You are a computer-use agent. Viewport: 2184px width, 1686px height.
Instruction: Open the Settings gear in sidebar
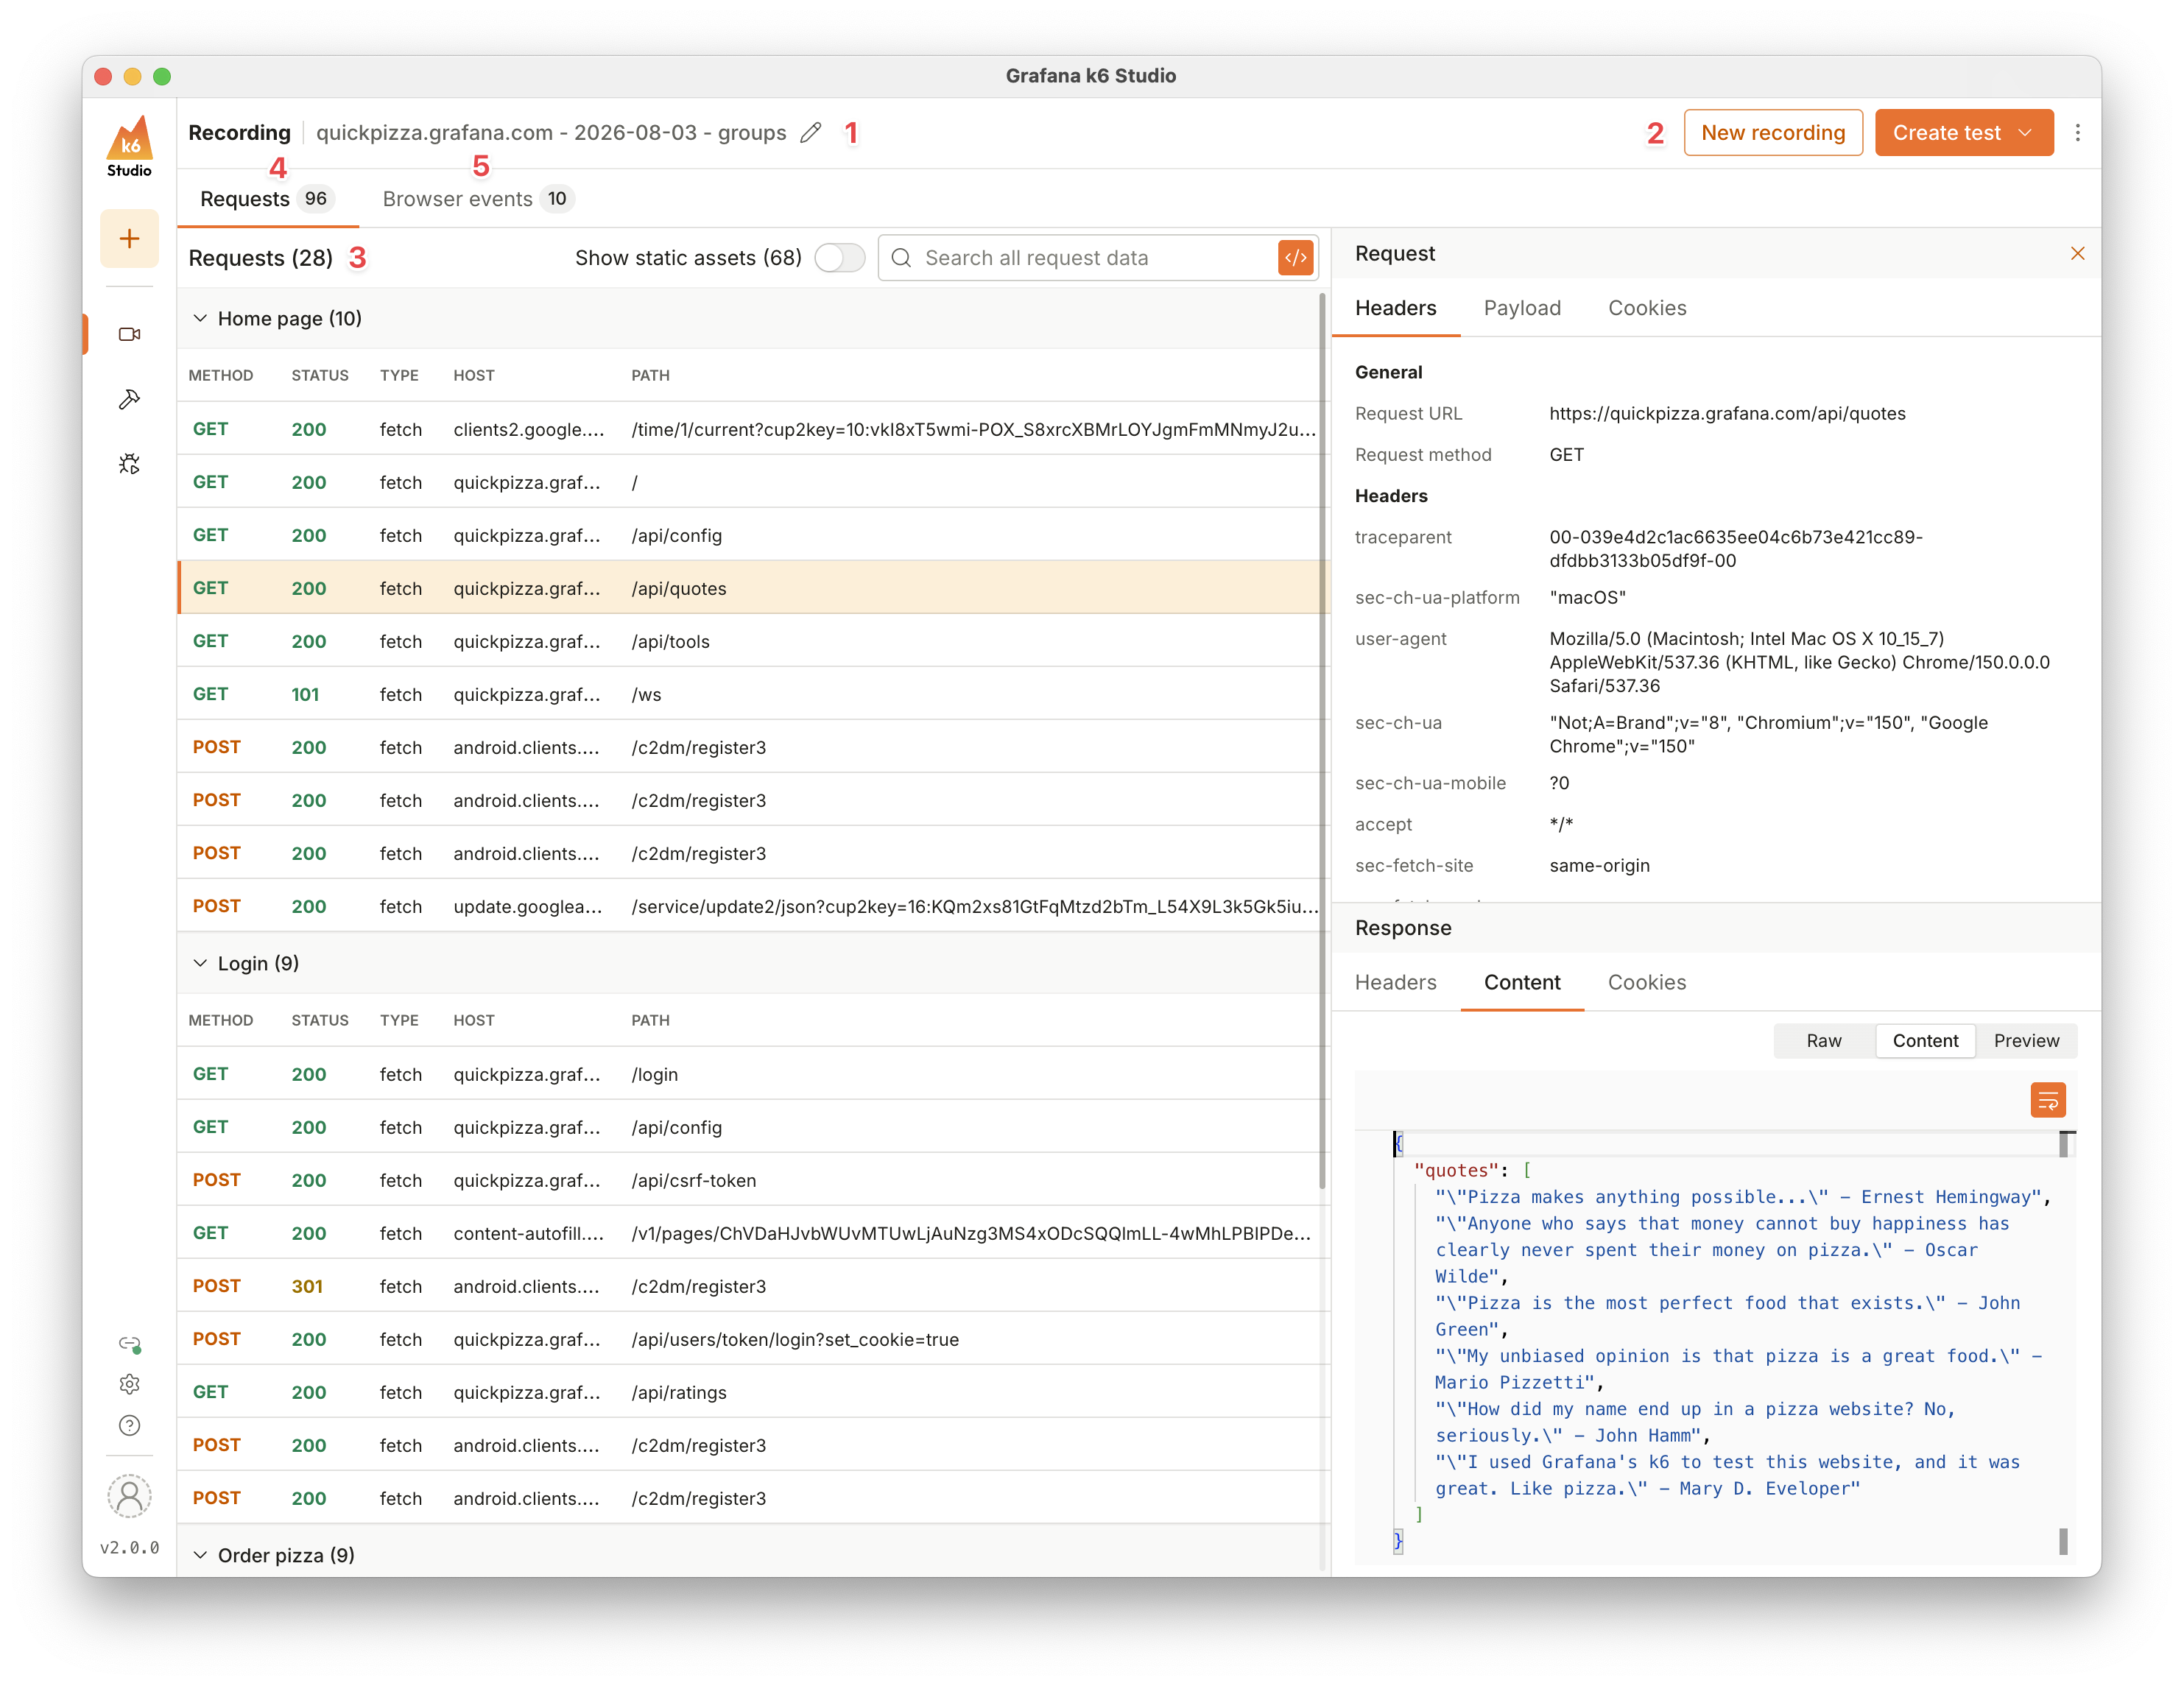tap(129, 1384)
